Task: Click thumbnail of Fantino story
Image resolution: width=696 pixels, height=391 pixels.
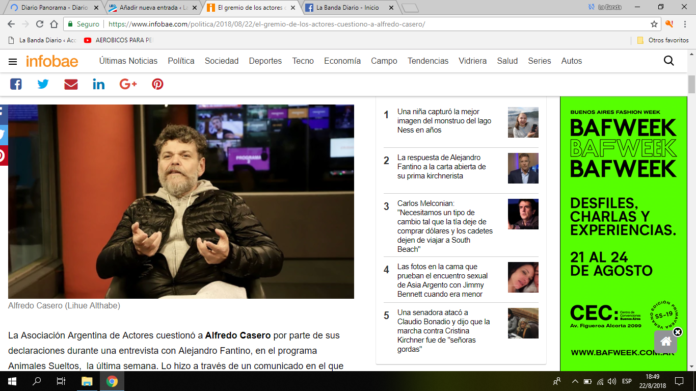Action: click(x=523, y=168)
